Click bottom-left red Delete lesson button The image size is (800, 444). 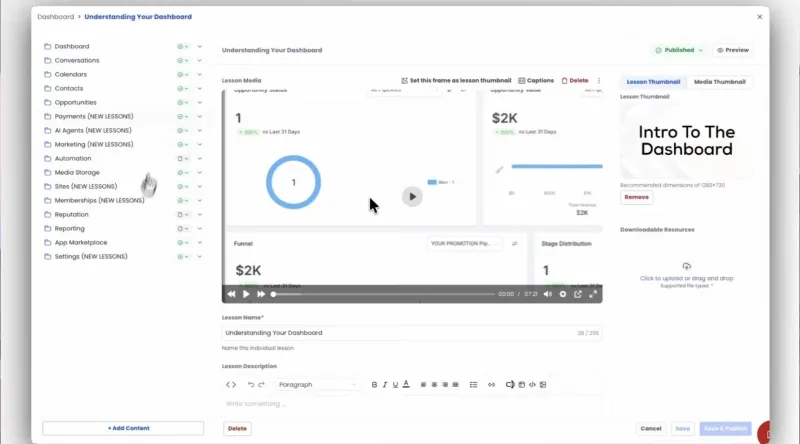237,429
